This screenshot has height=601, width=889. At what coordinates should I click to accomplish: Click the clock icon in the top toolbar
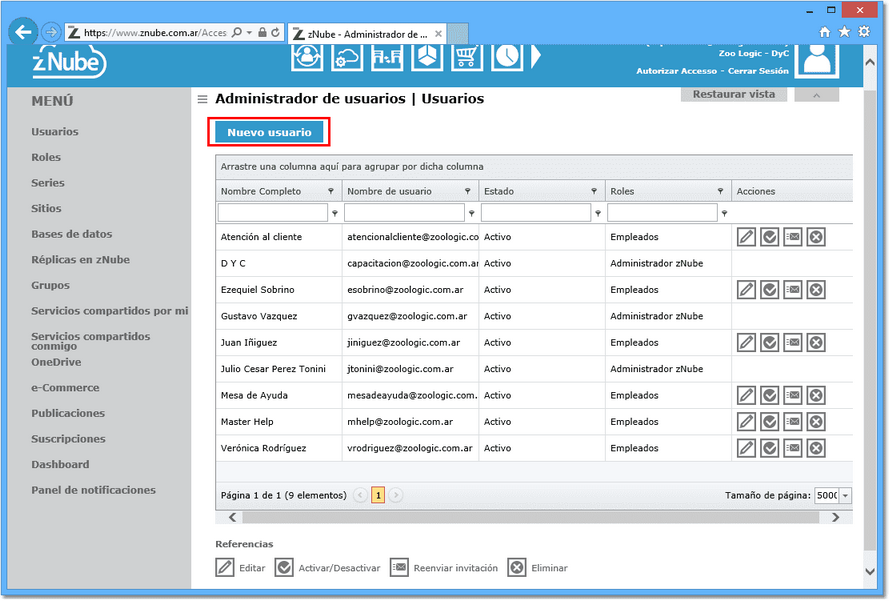click(507, 57)
